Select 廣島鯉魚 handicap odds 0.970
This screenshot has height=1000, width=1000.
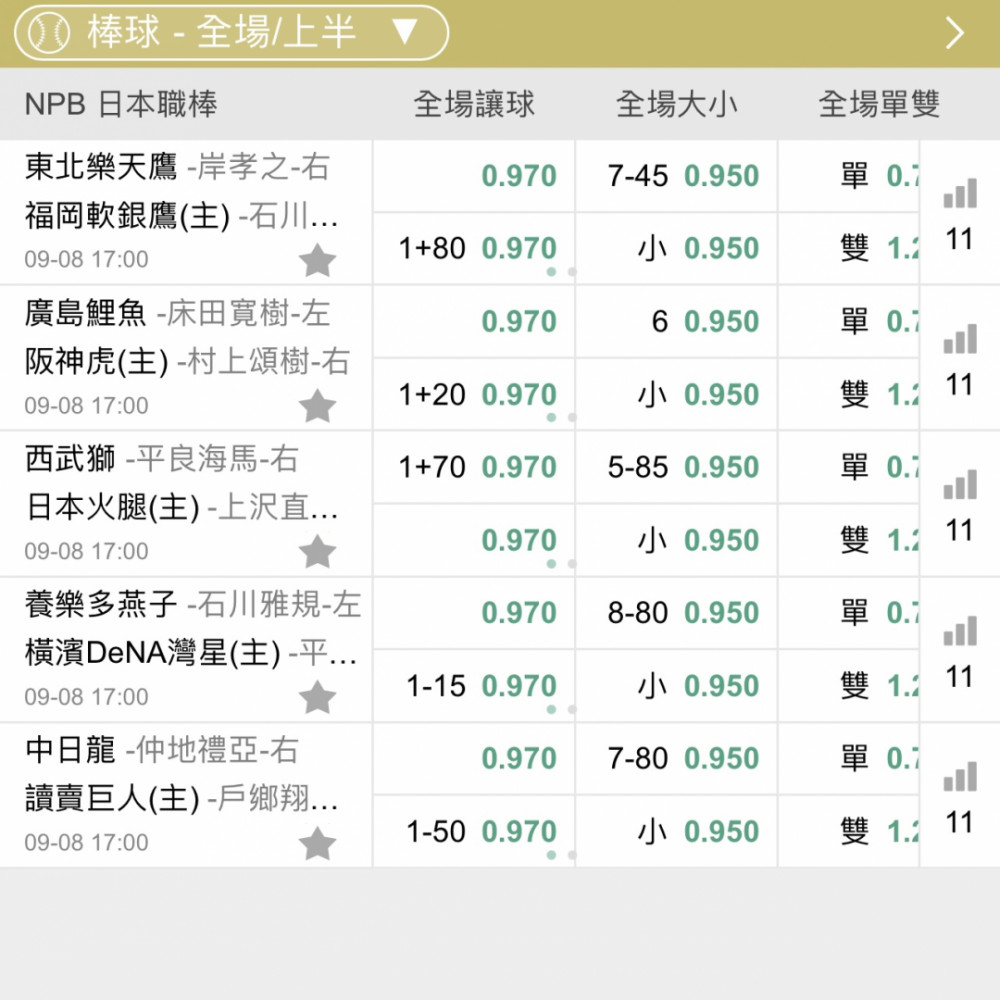tap(474, 321)
